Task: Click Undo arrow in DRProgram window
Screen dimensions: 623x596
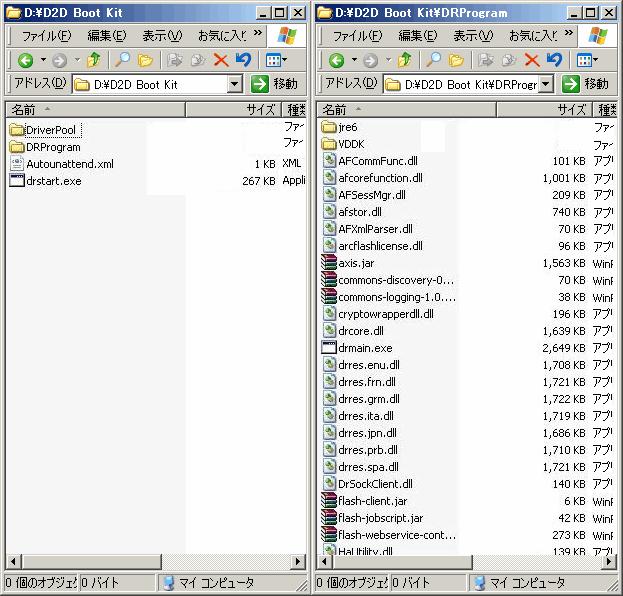Action: pos(554,60)
